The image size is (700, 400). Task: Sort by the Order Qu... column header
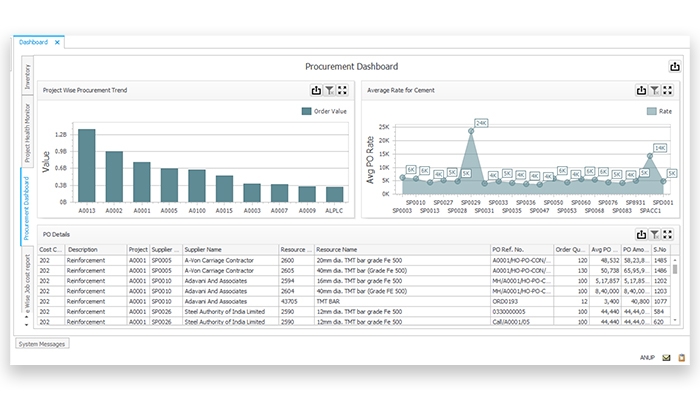571,250
